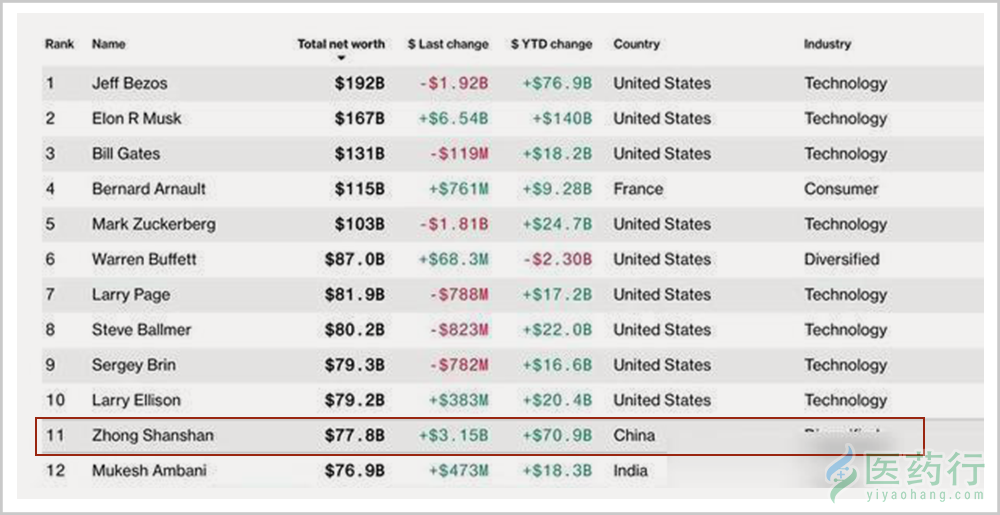Select Mark Zuckerberg in the list
Viewport: 1000px width, 515px height.
154,224
